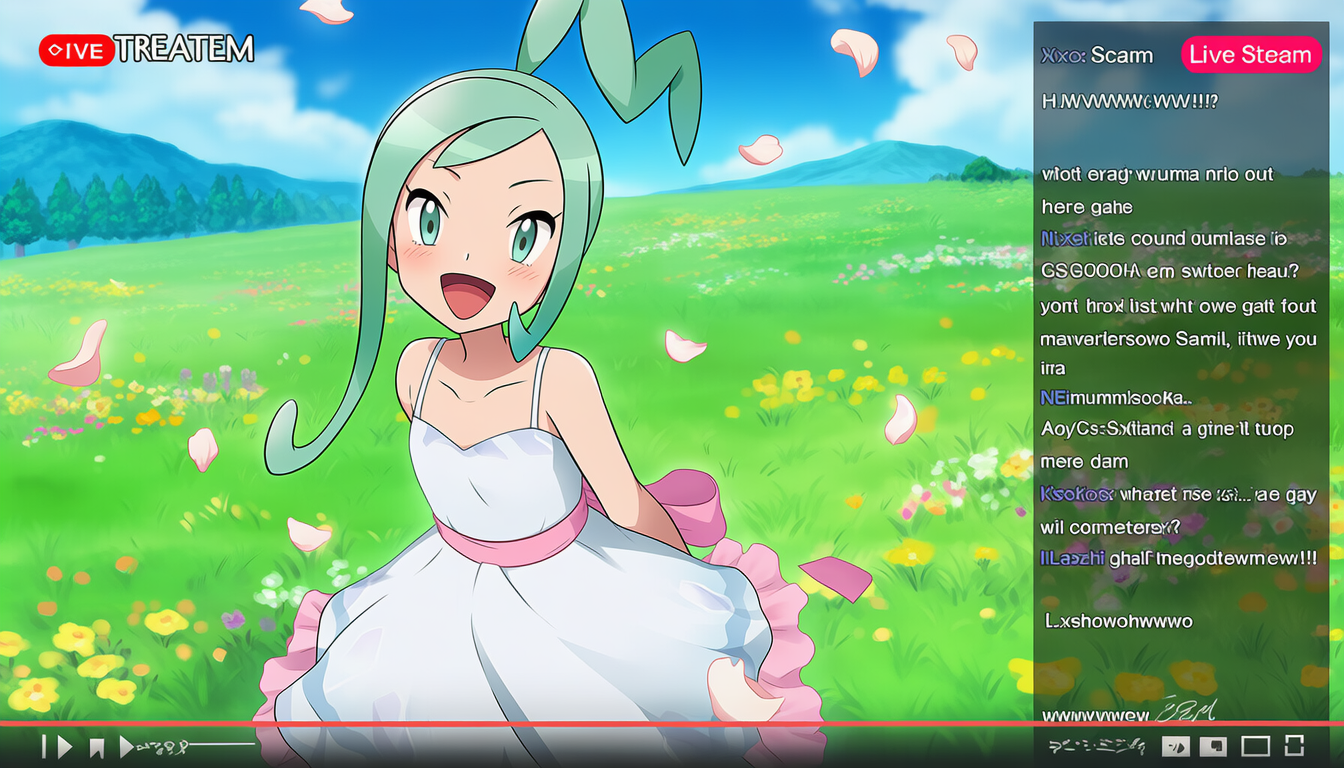Click the scribbled text left of the arrow button
The height and width of the screenshot is (768, 1344).
(1097, 746)
